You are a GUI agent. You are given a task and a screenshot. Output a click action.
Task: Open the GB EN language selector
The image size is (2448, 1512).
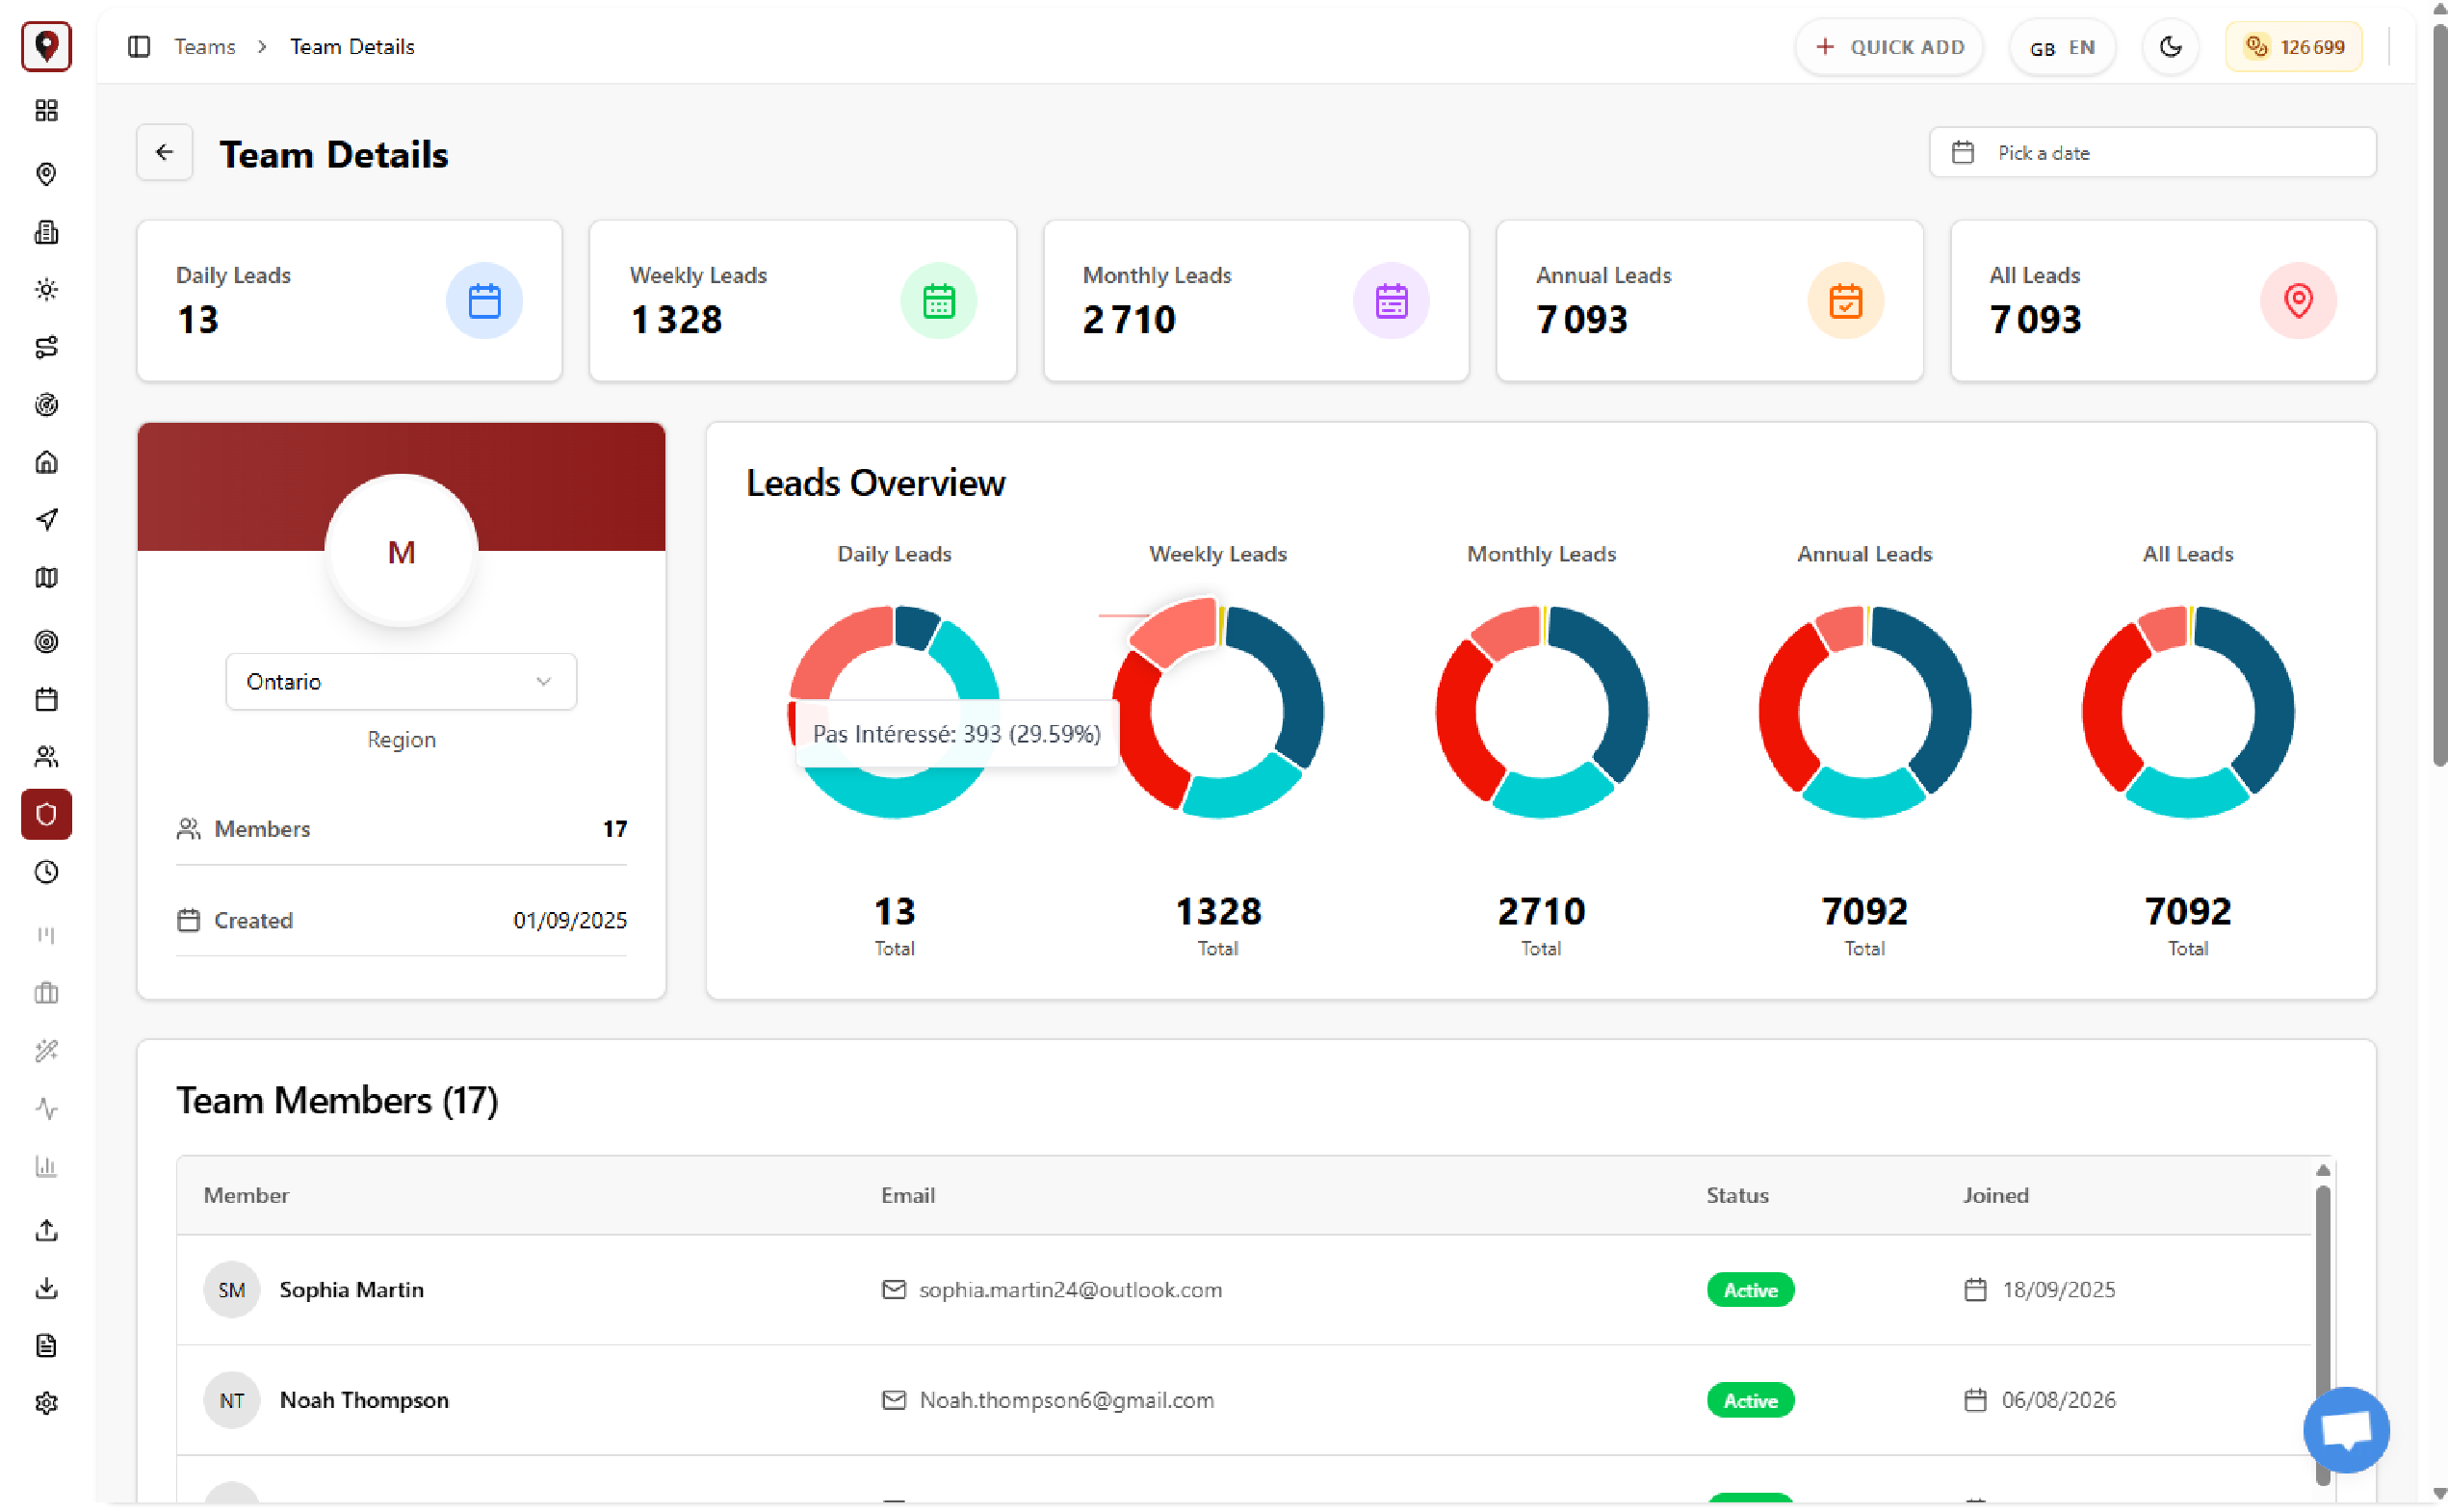2062,47
